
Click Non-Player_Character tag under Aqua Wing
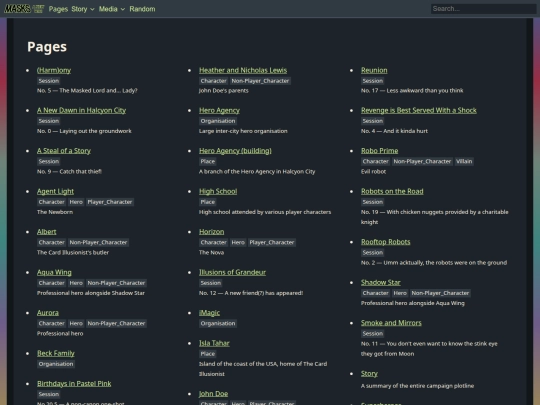point(116,283)
